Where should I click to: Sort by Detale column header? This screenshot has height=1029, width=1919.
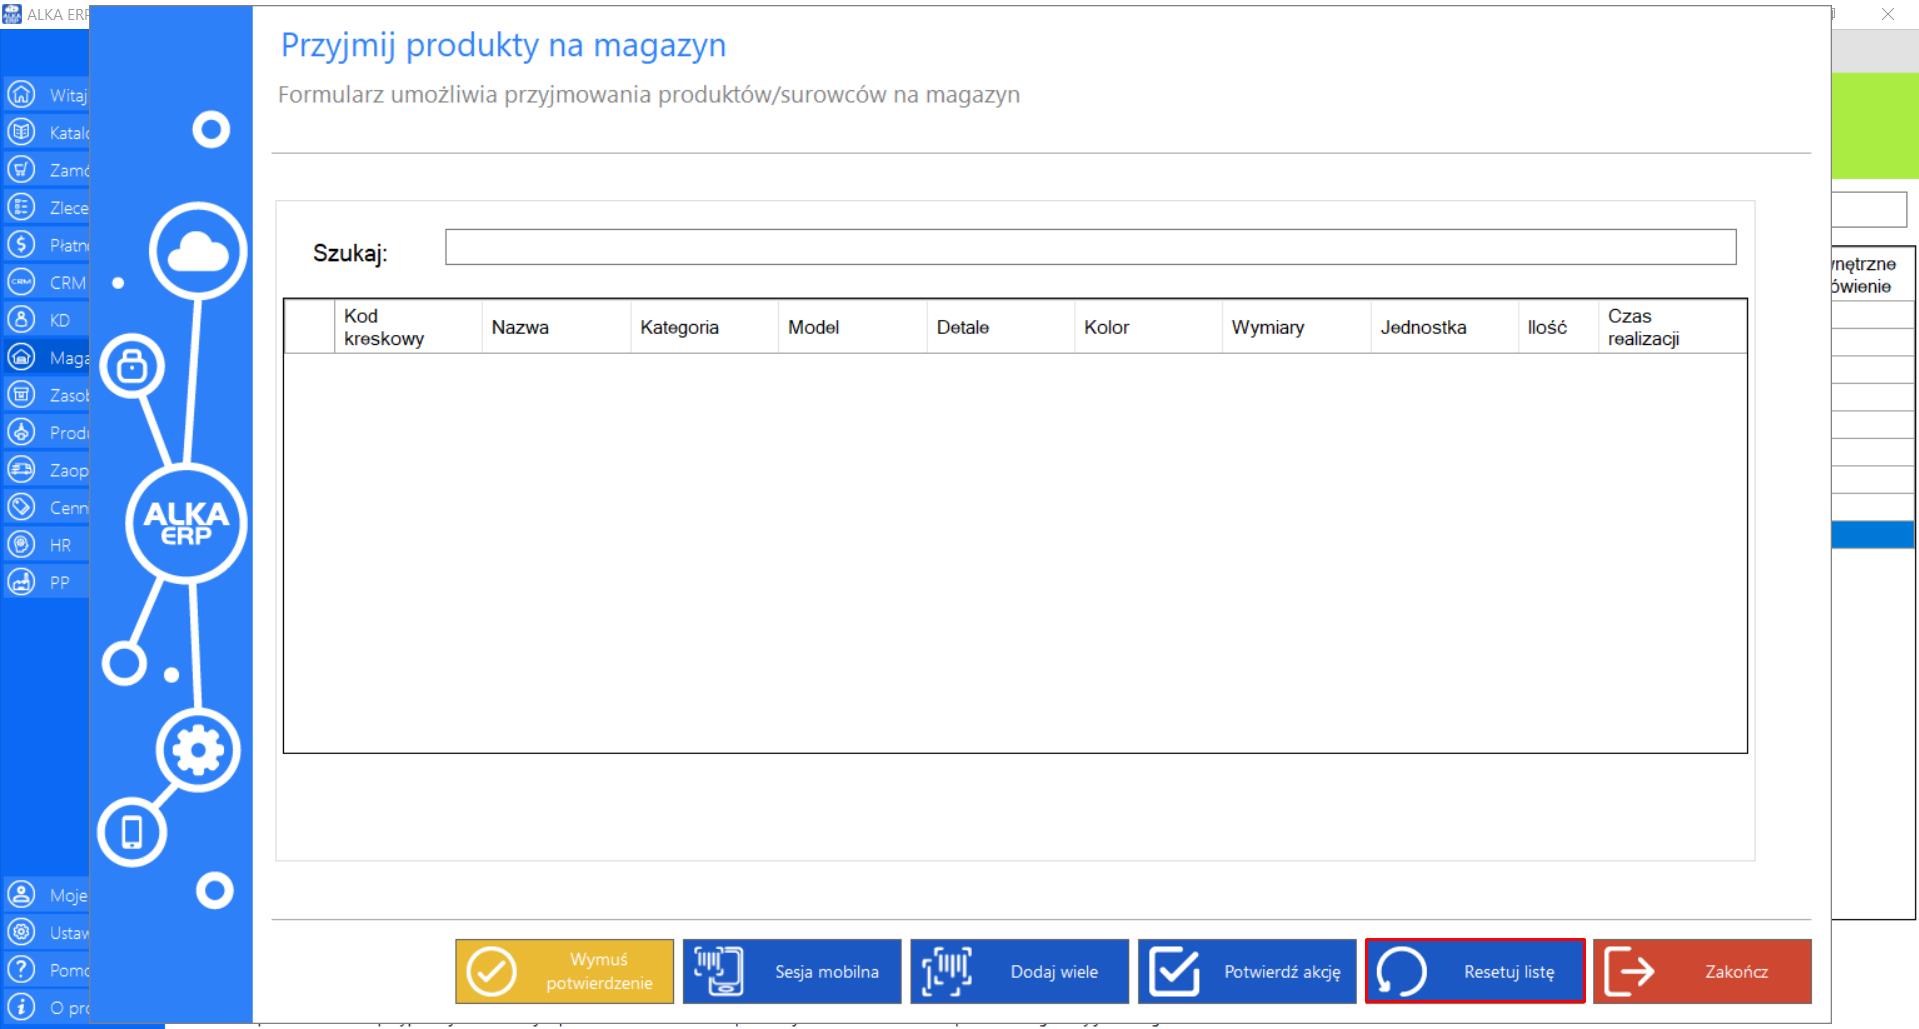(1000, 327)
